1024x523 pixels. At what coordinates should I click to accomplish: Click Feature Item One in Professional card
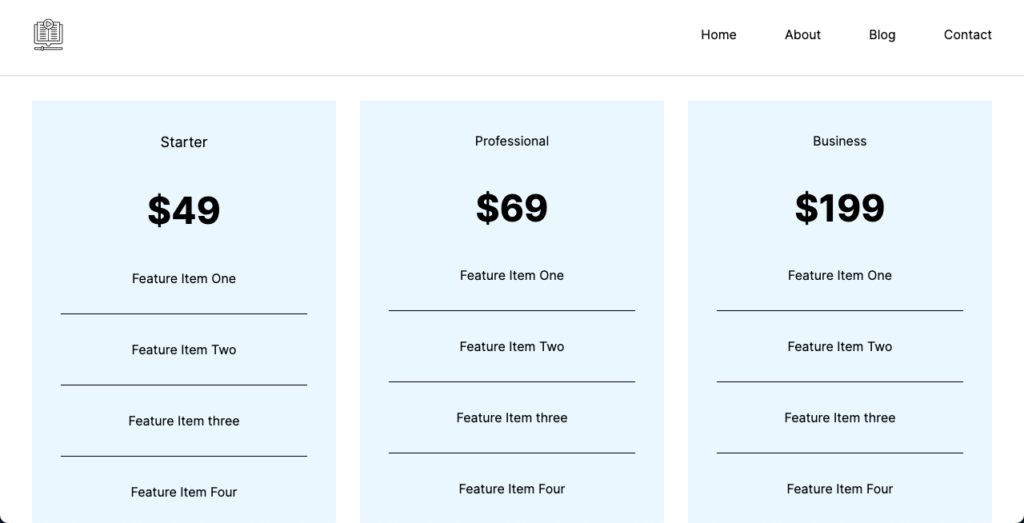pyautogui.click(x=512, y=276)
